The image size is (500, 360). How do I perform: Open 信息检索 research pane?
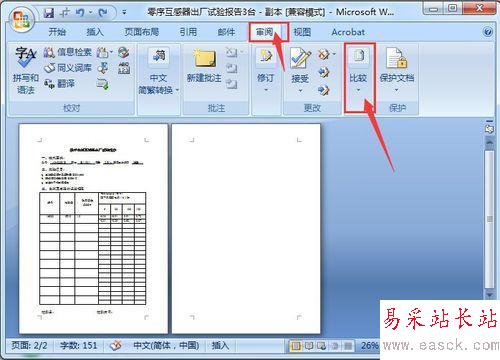point(68,52)
